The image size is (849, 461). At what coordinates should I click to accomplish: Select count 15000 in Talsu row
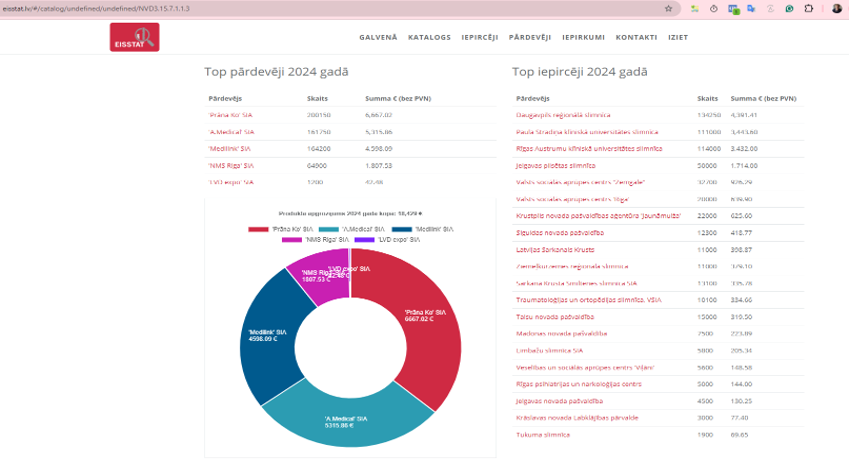(707, 316)
